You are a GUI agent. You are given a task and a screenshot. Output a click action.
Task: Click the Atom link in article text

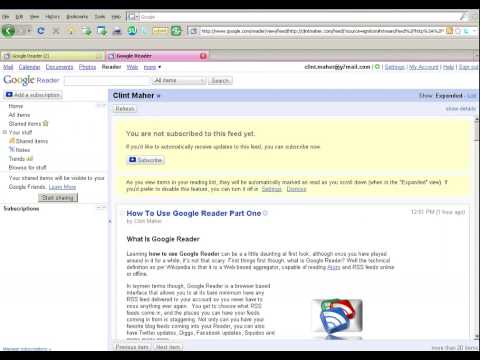334,267
